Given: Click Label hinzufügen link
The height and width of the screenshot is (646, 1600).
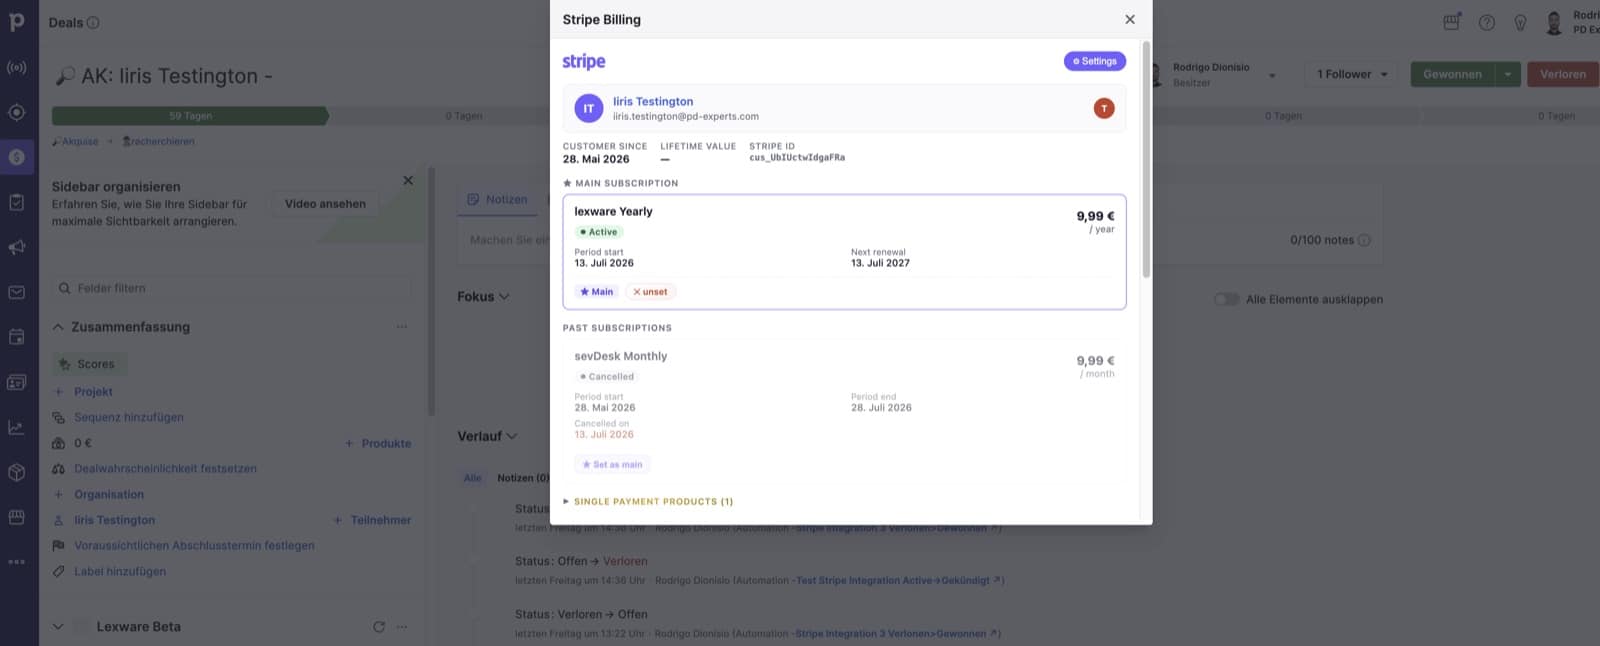Looking at the screenshot, I should 120,572.
